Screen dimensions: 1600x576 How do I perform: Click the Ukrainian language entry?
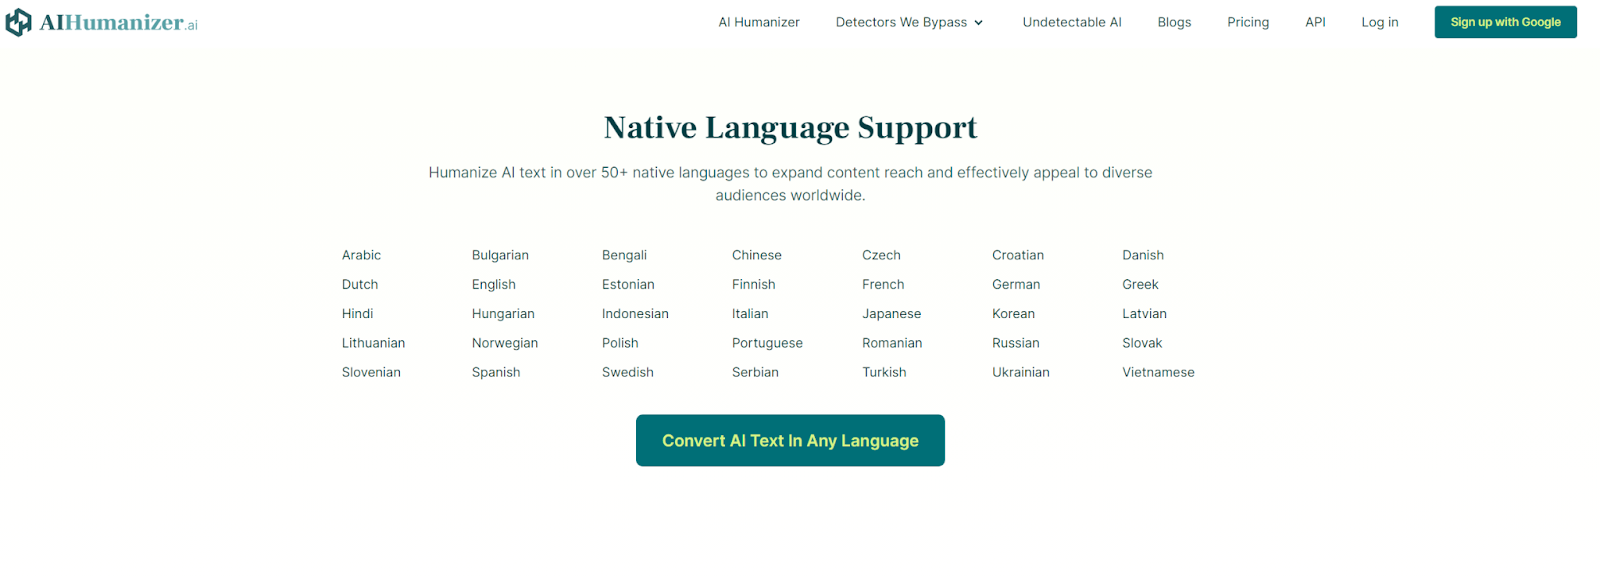(1021, 371)
